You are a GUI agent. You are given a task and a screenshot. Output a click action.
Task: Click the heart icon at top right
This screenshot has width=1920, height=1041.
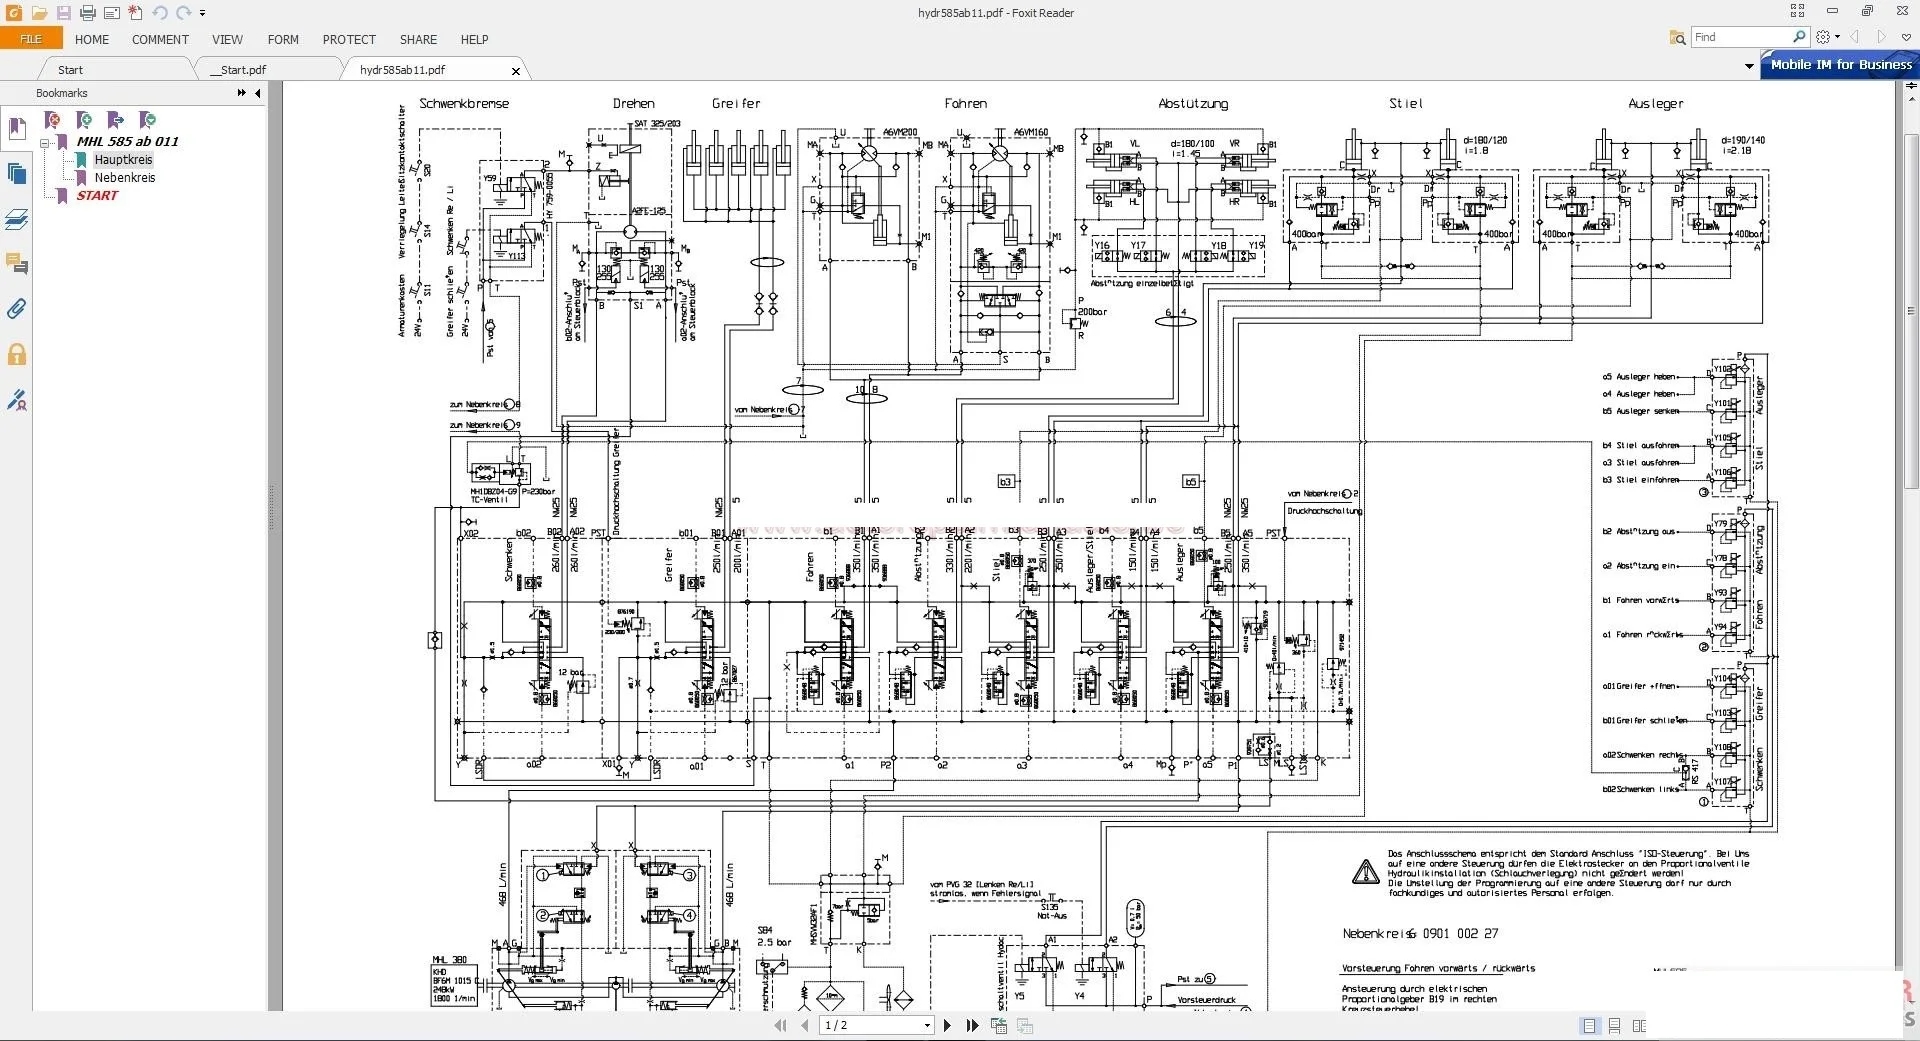(x=1906, y=37)
